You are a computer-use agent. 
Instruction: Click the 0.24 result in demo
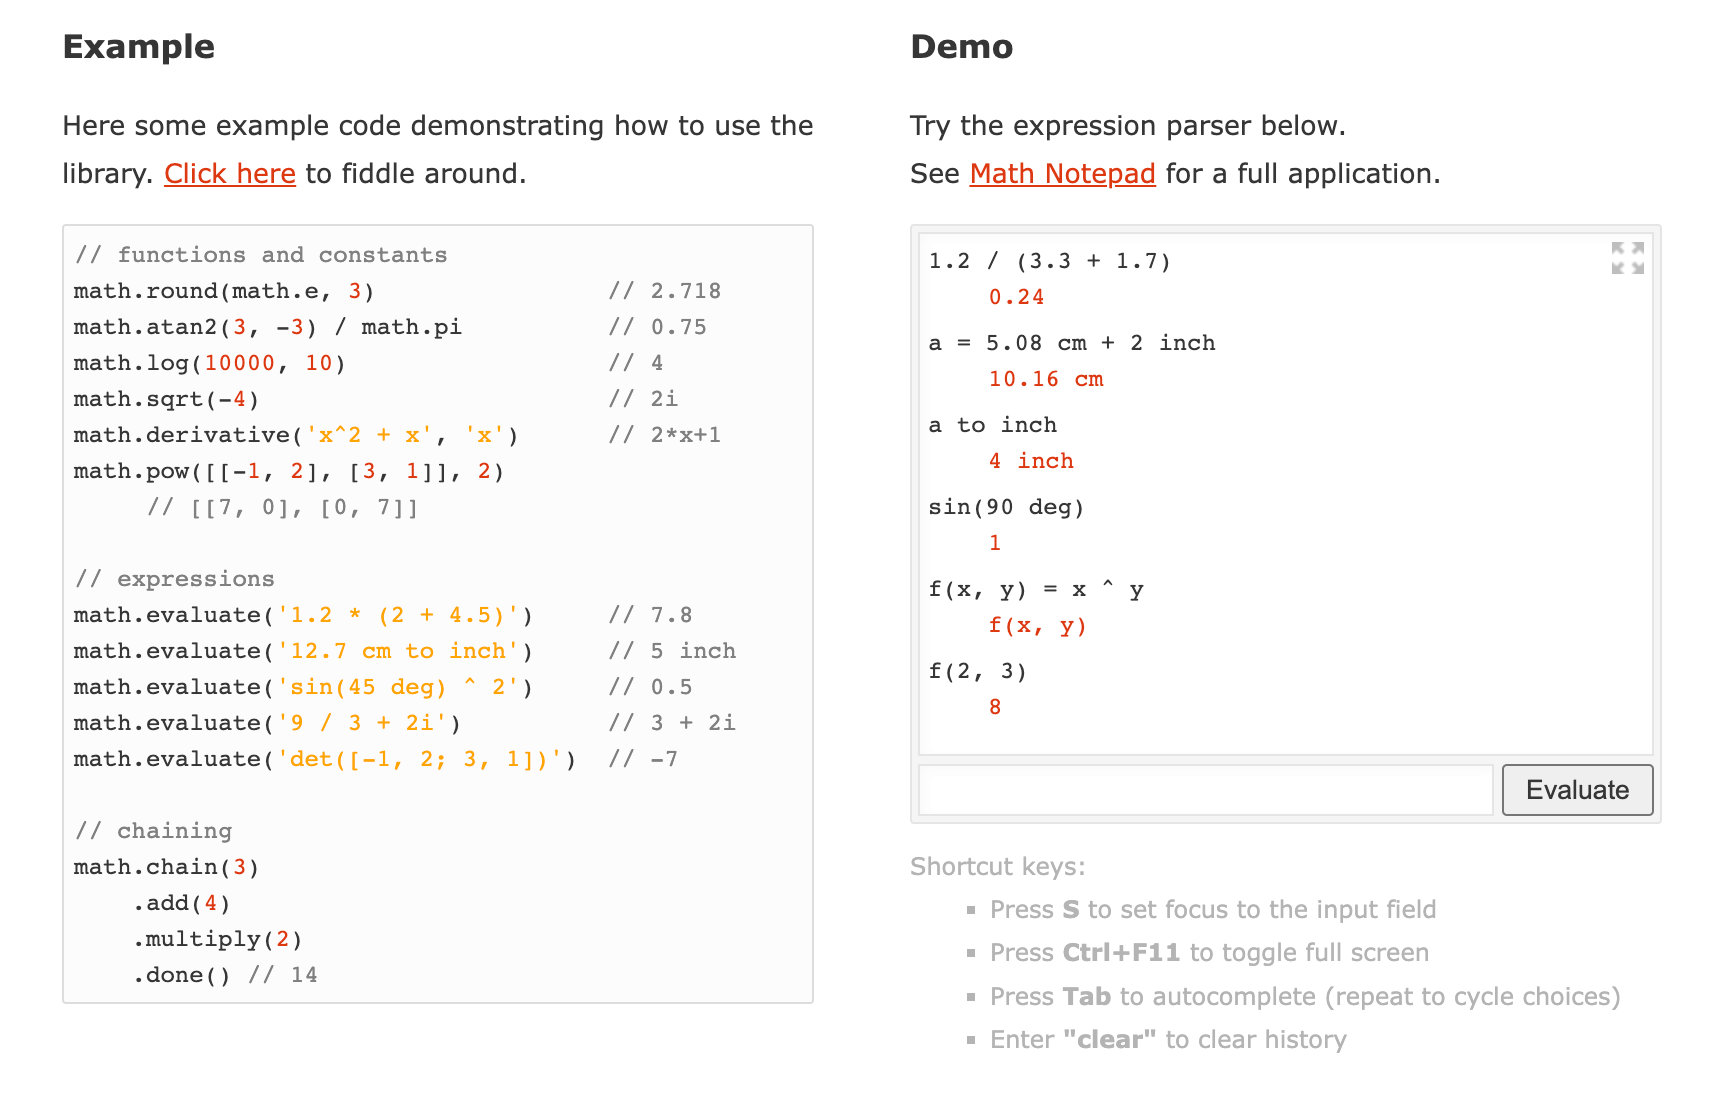point(1016,297)
